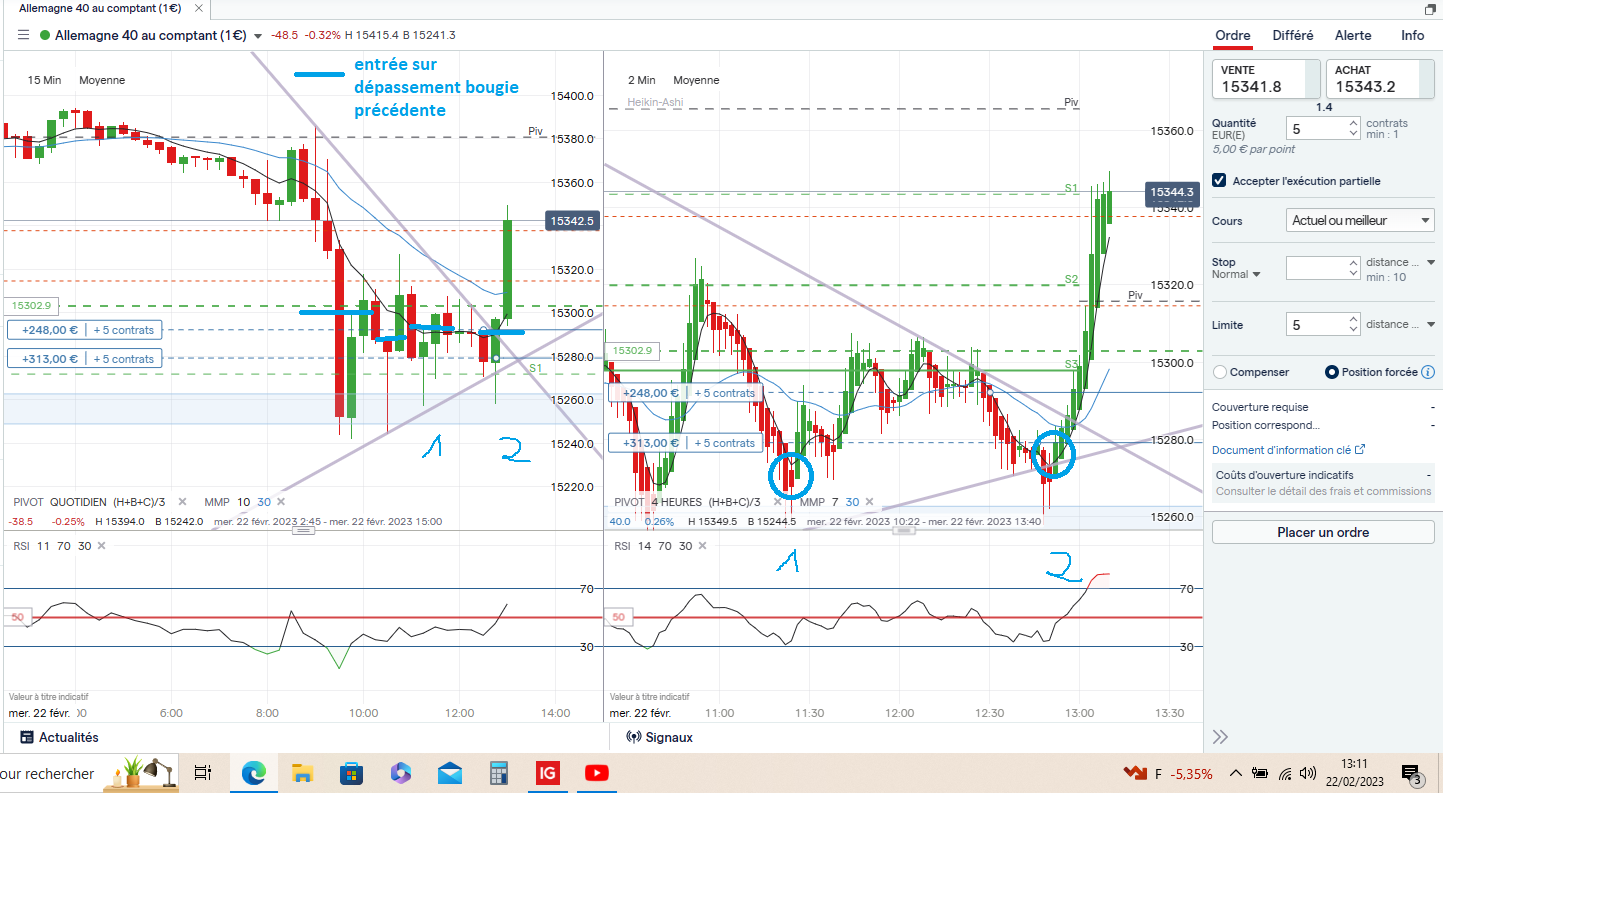The height and width of the screenshot is (900, 1600).
Task: Switch to the Ordre tab
Action: coord(1233,35)
